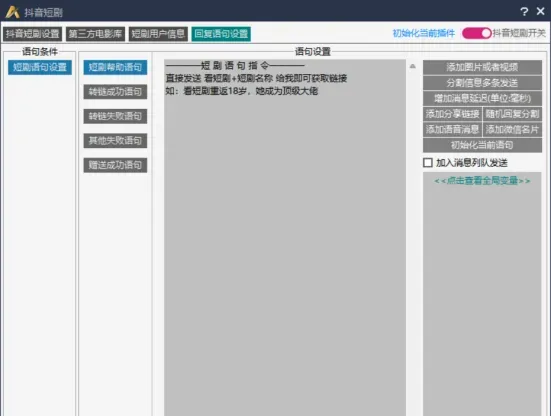This screenshot has width=551, height=416.
Task: Click 增加消息延迟(单位:毫秒) button
Action: 482,98
